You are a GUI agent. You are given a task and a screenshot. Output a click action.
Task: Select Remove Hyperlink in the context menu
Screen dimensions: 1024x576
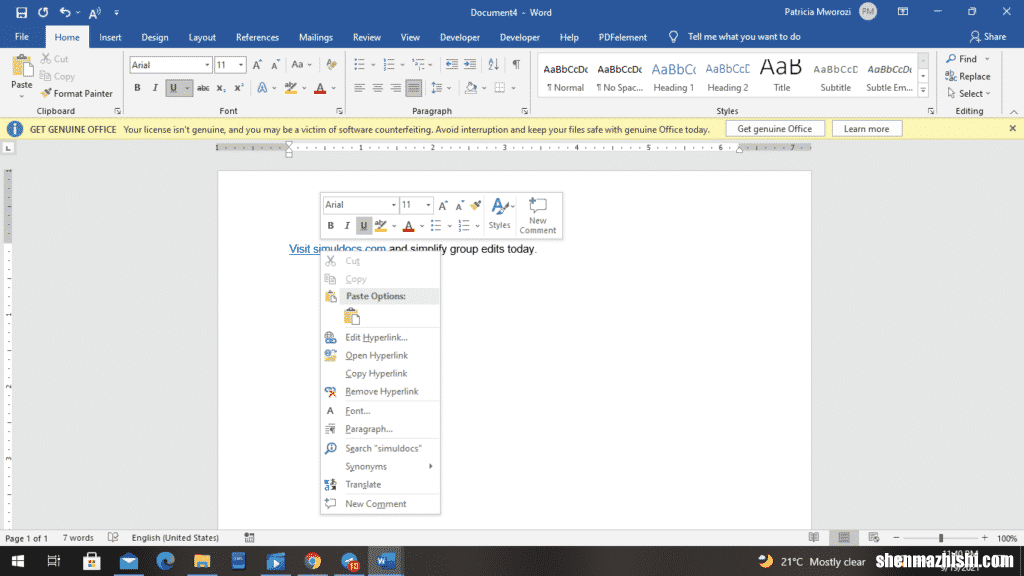coord(380,392)
